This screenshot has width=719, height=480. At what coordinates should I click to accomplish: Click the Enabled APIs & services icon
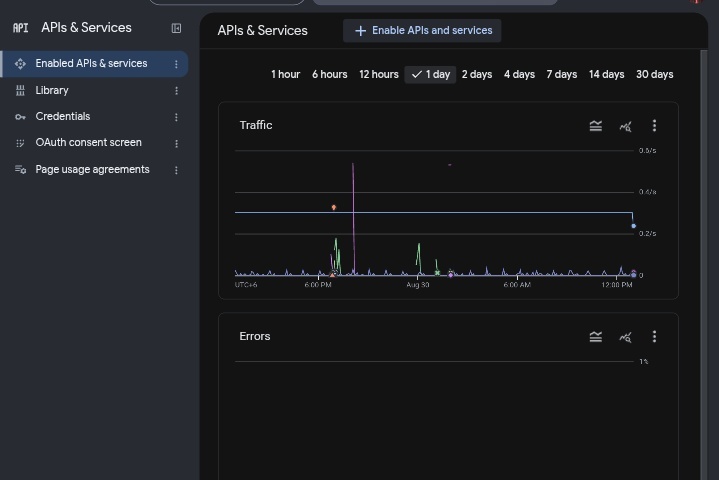pos(20,64)
